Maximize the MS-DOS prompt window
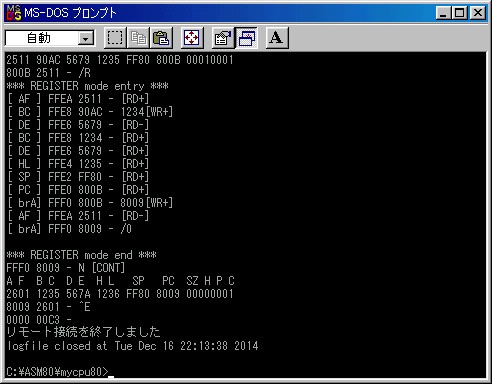The width and height of the screenshot is (492, 384). (x=459, y=13)
